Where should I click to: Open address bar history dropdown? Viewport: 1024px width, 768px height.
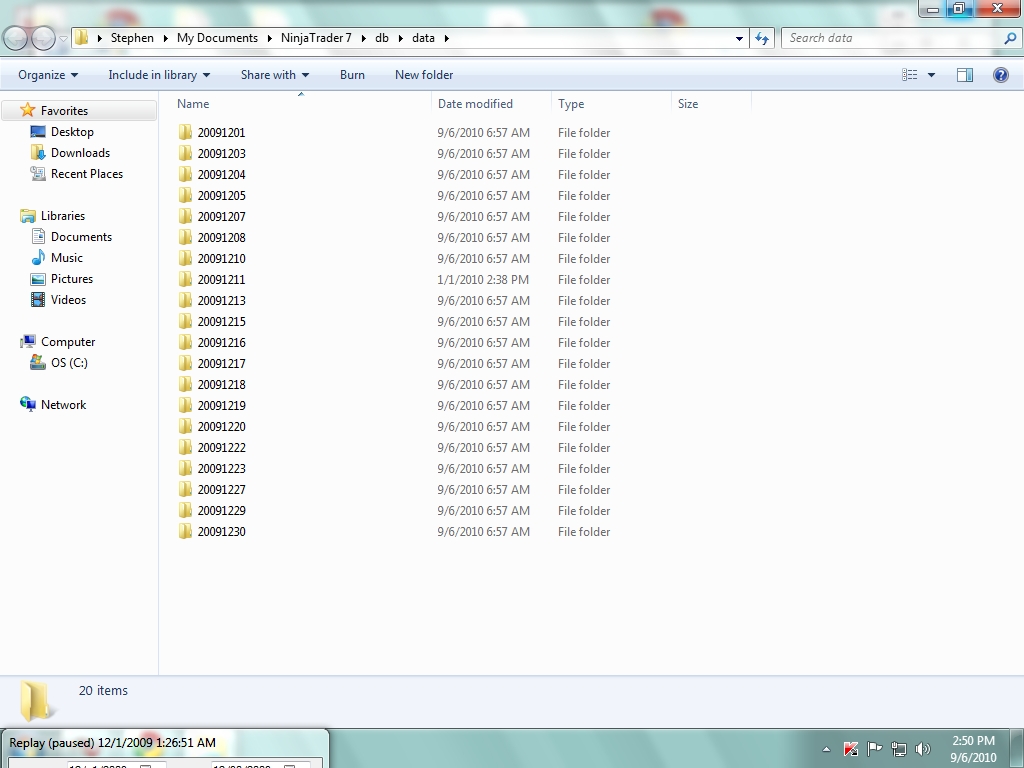coord(739,39)
